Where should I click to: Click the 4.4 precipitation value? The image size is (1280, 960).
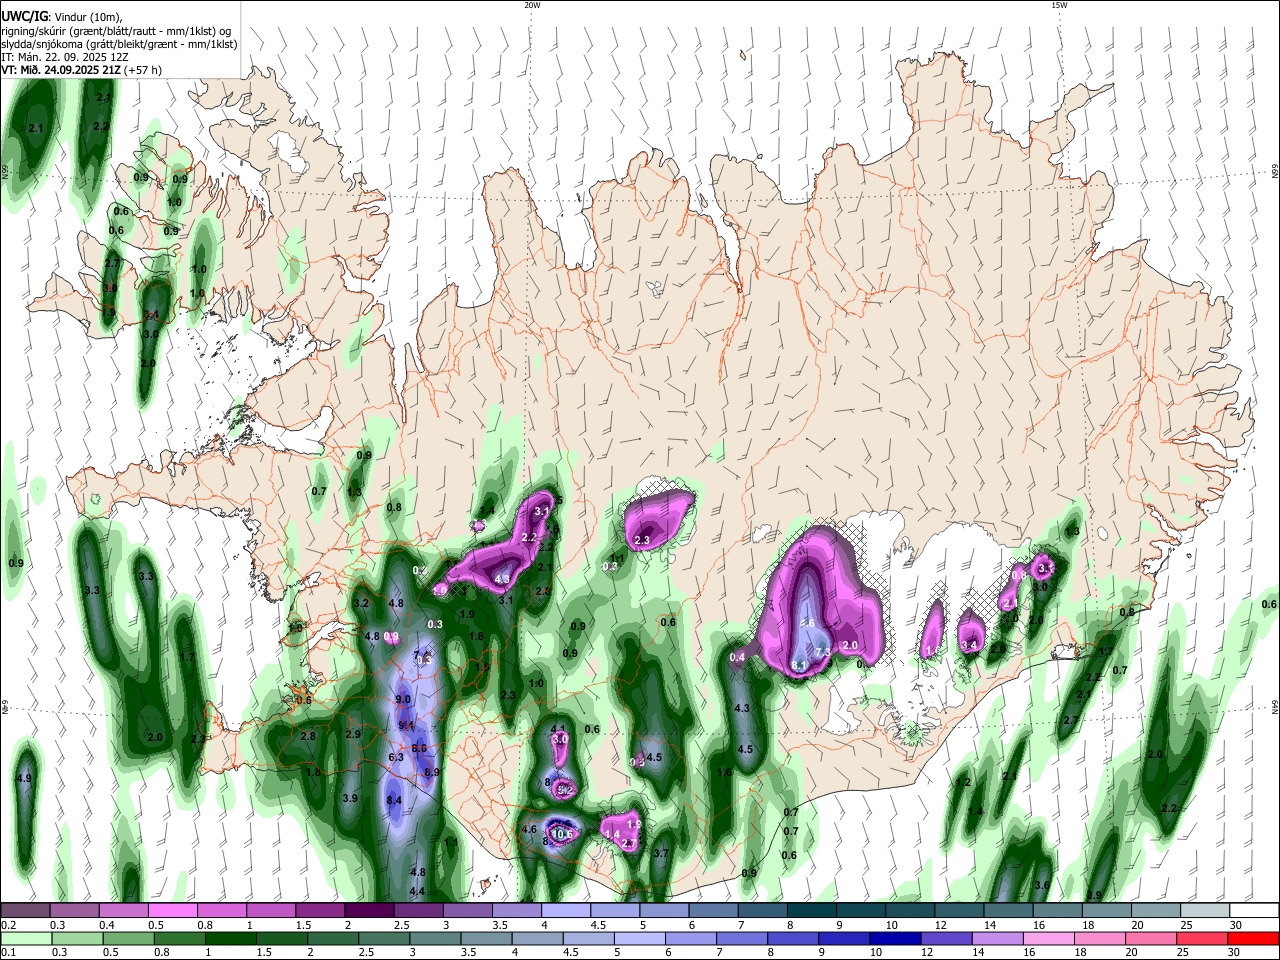click(418, 891)
